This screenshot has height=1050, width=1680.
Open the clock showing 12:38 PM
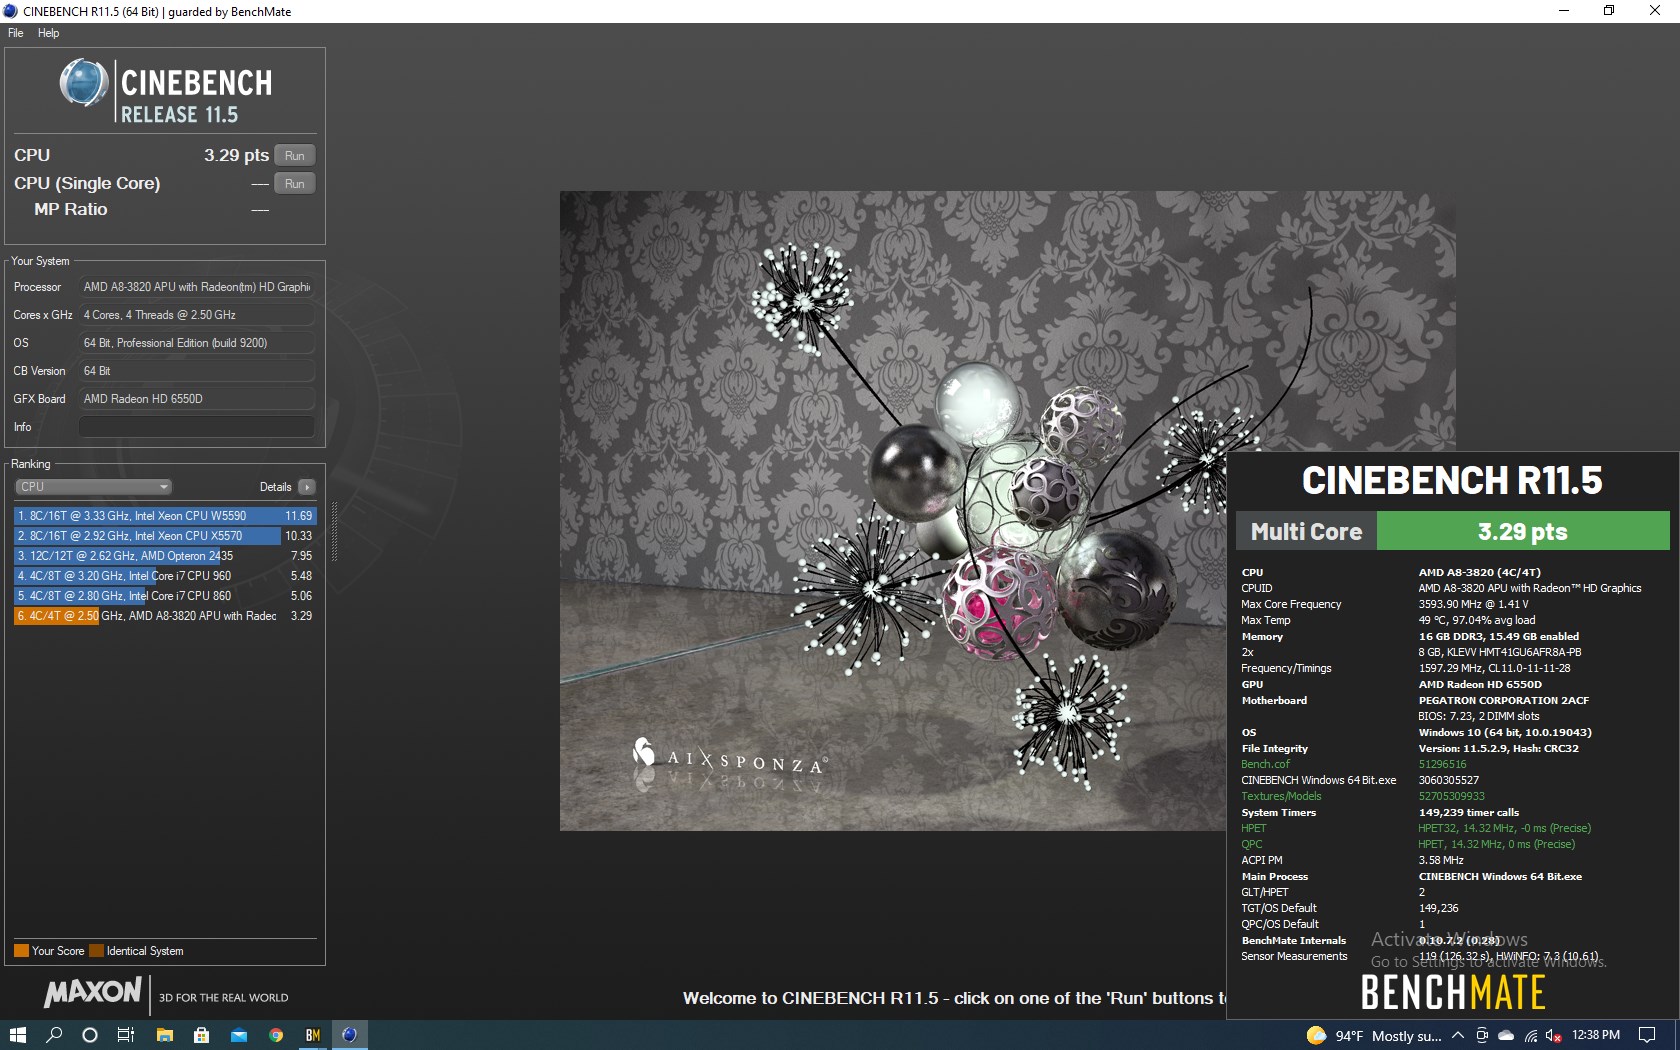tap(1596, 1035)
